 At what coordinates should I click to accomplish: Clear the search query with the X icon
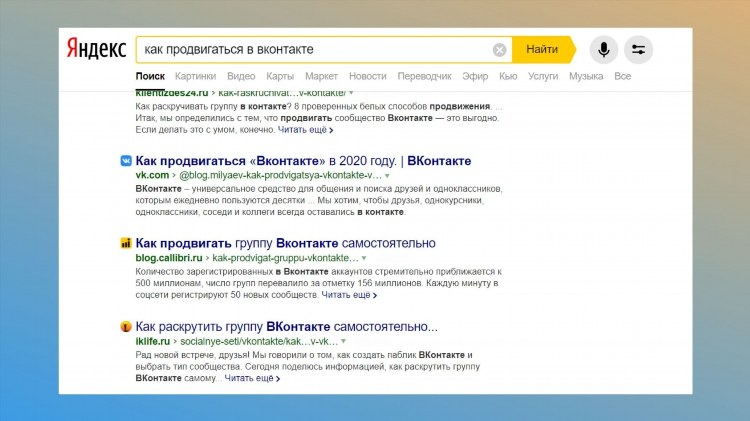tap(499, 50)
